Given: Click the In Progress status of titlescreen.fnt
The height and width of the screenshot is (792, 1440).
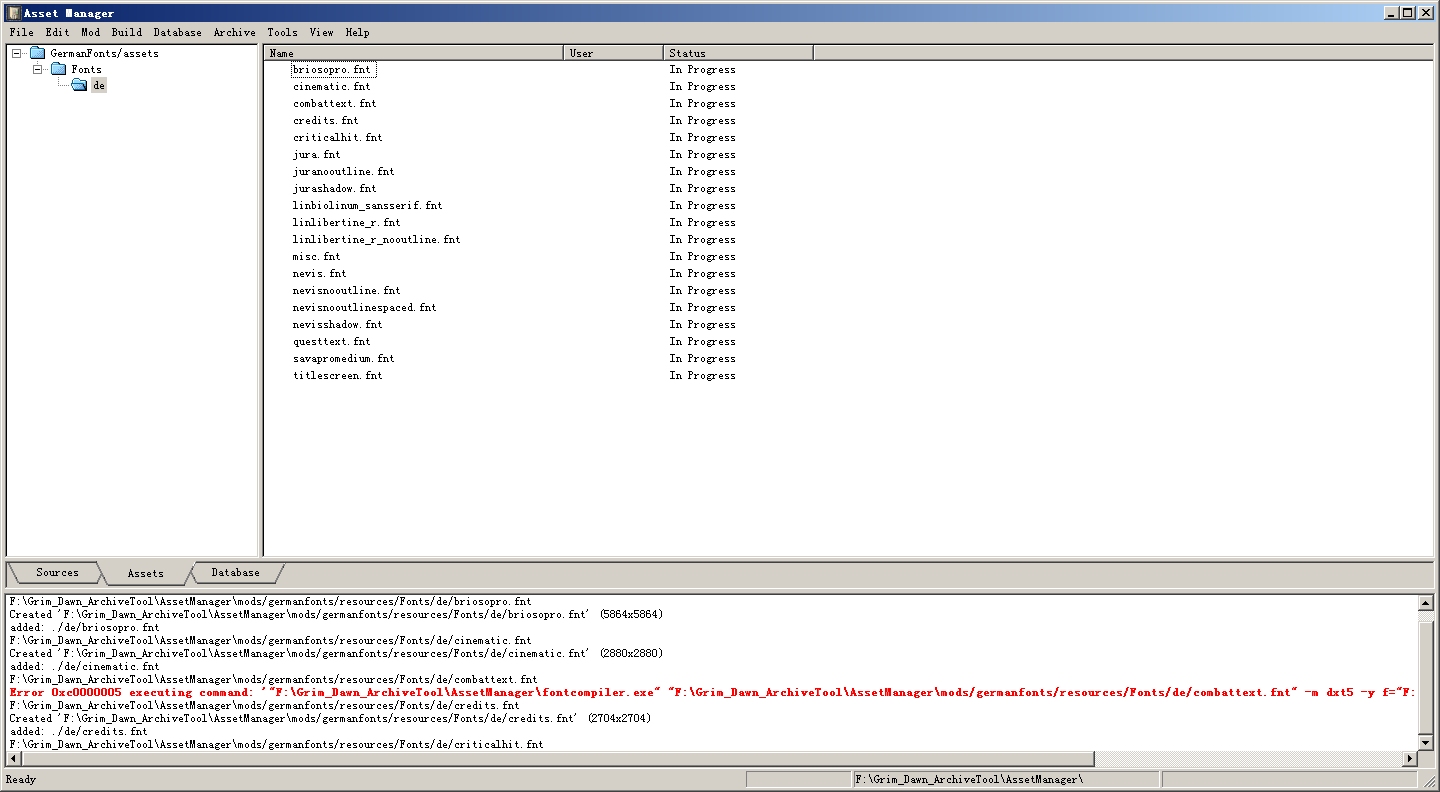Looking at the screenshot, I should (702, 376).
